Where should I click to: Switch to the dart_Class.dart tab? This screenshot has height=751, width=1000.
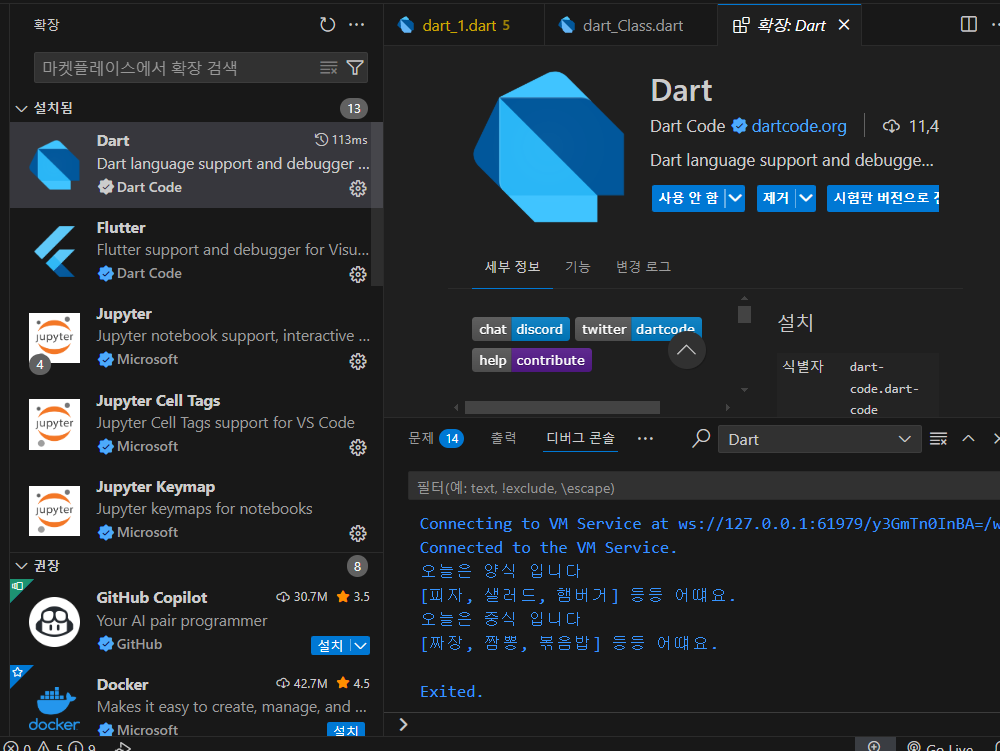(631, 26)
